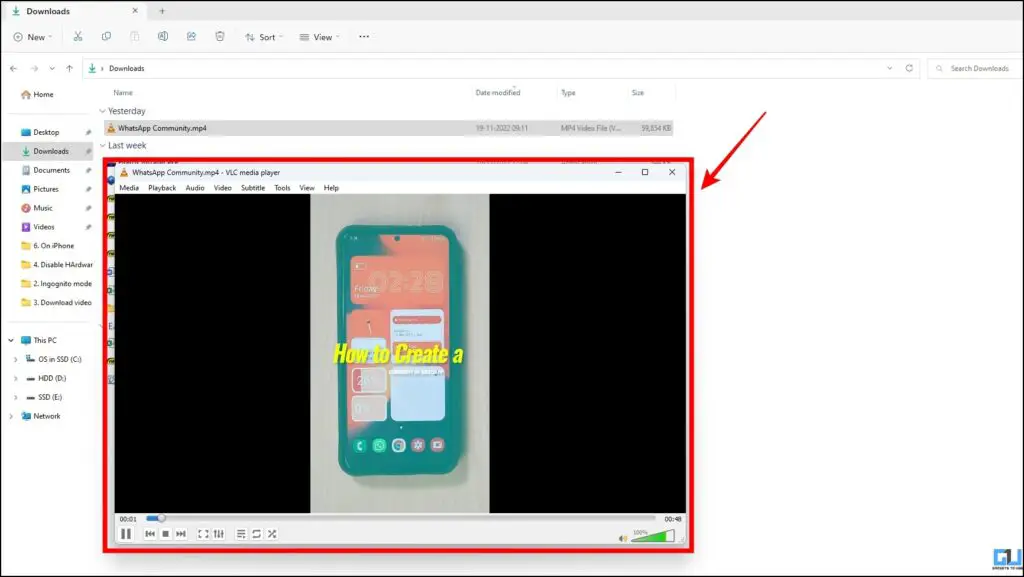
Task: Open the VLC Subtitle menu
Action: click(253, 188)
